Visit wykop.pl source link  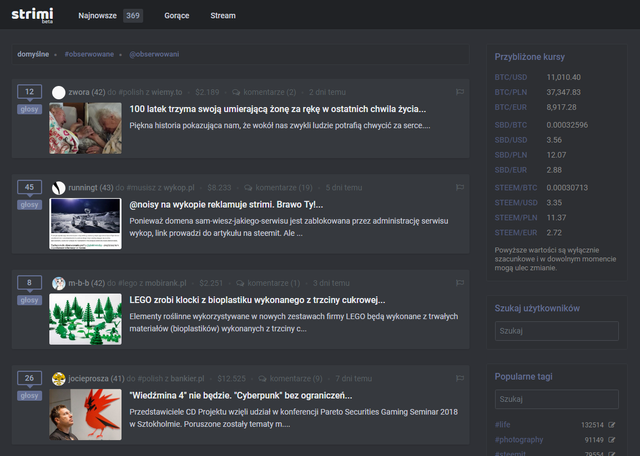pos(179,188)
